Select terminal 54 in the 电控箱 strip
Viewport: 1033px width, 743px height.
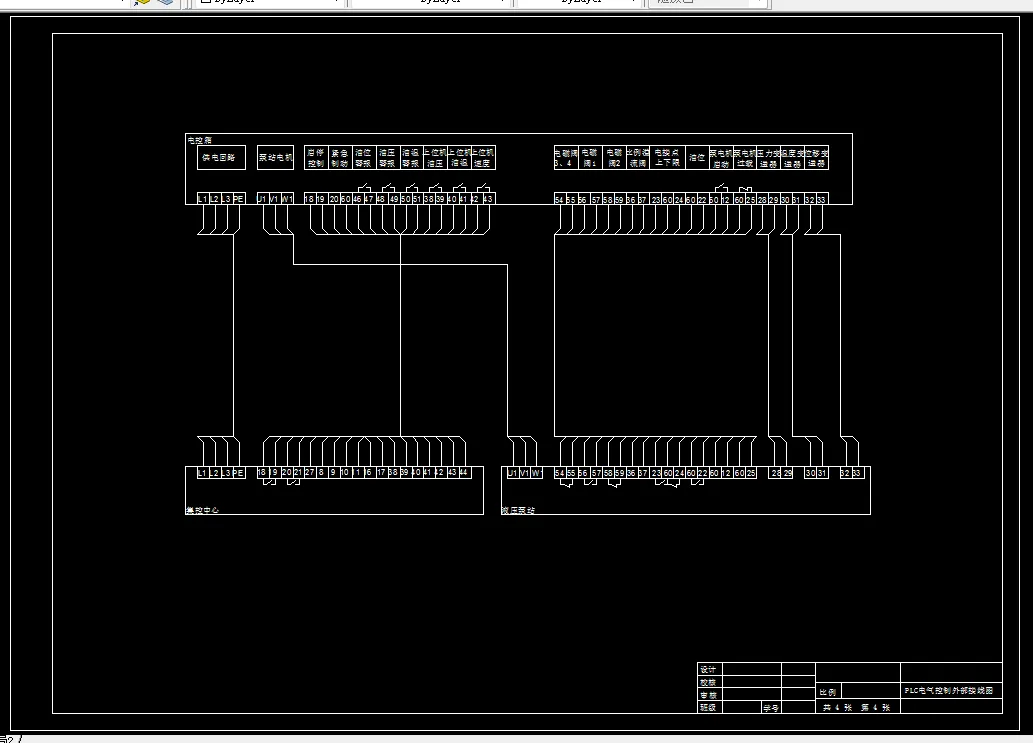[560, 199]
